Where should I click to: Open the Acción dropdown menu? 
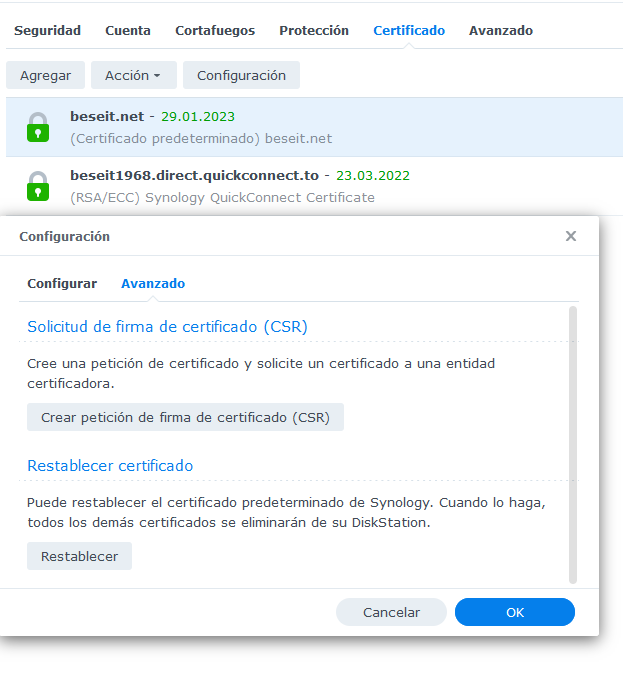[133, 75]
